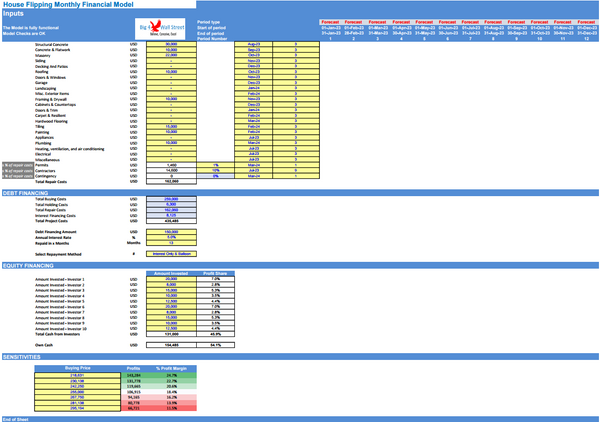This screenshot has height=422, width=600.
Task: Select the Total Repair Costs value
Action: click(x=171, y=182)
